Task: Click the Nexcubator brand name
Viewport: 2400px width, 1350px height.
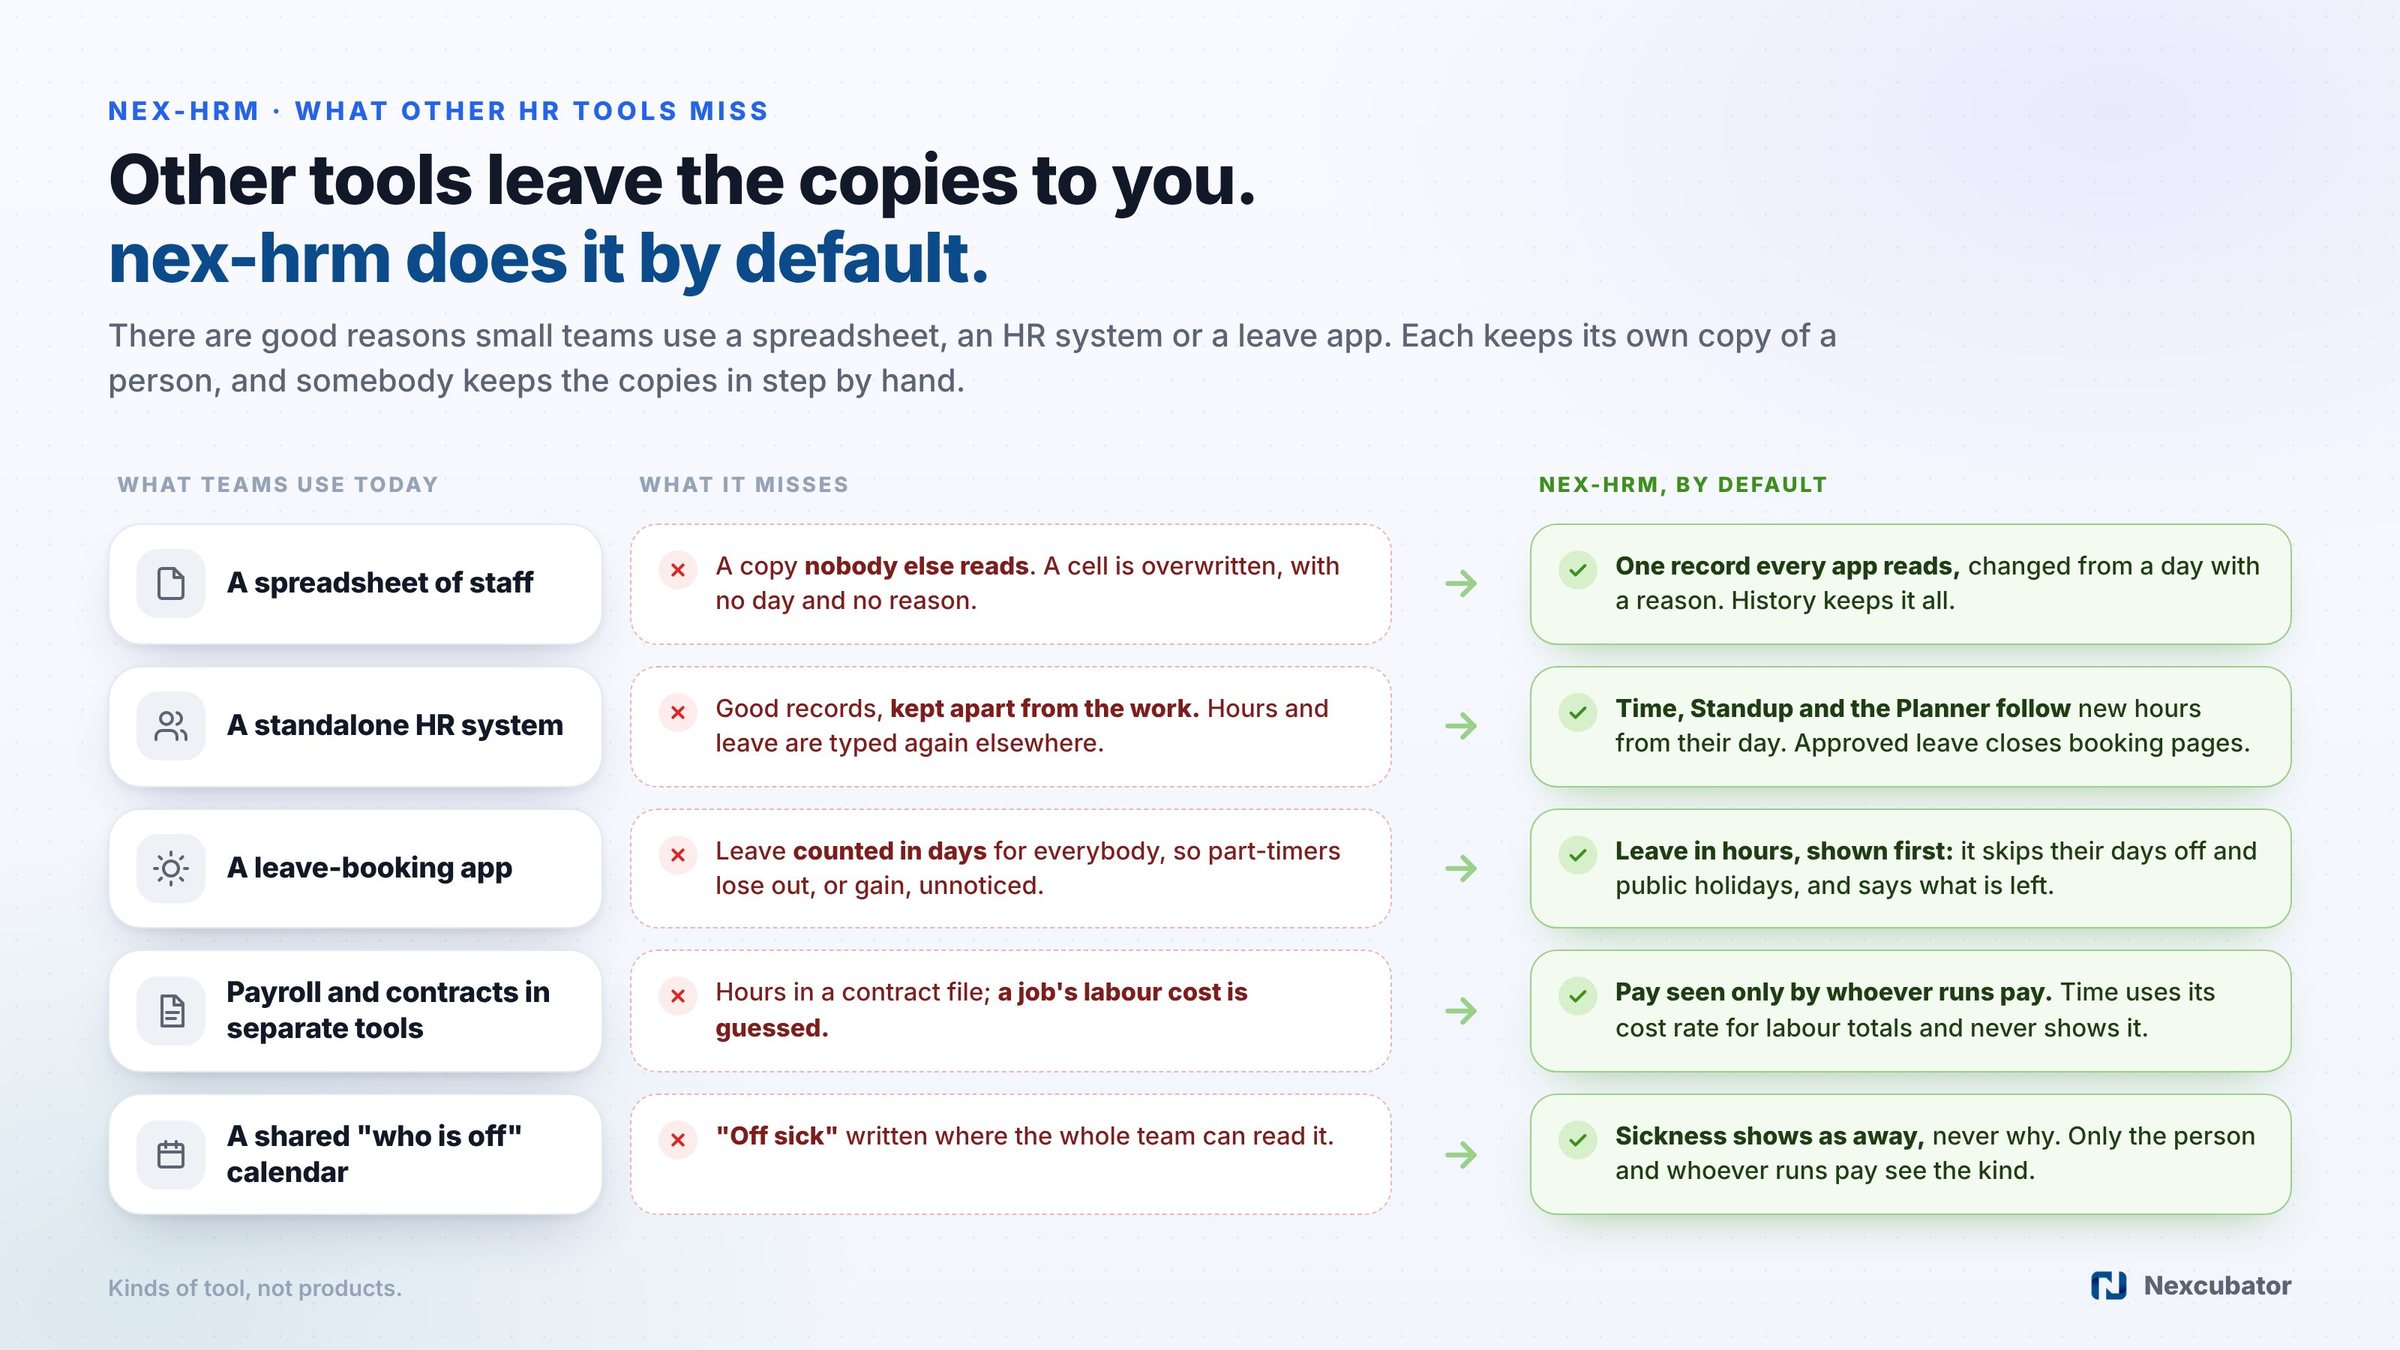Action: 2217,1286
